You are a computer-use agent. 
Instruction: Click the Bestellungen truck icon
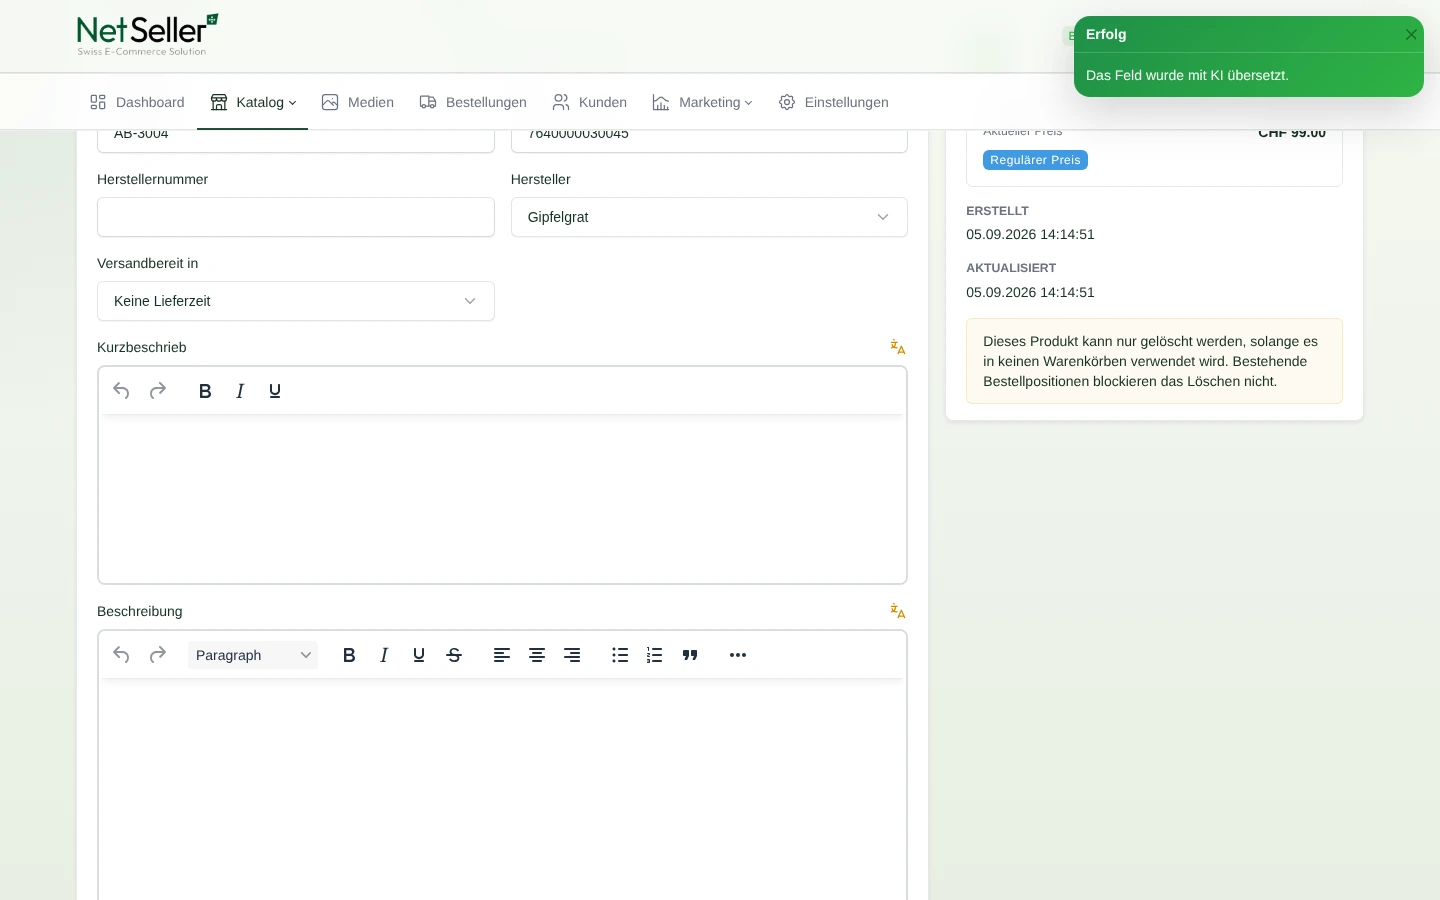[428, 102]
